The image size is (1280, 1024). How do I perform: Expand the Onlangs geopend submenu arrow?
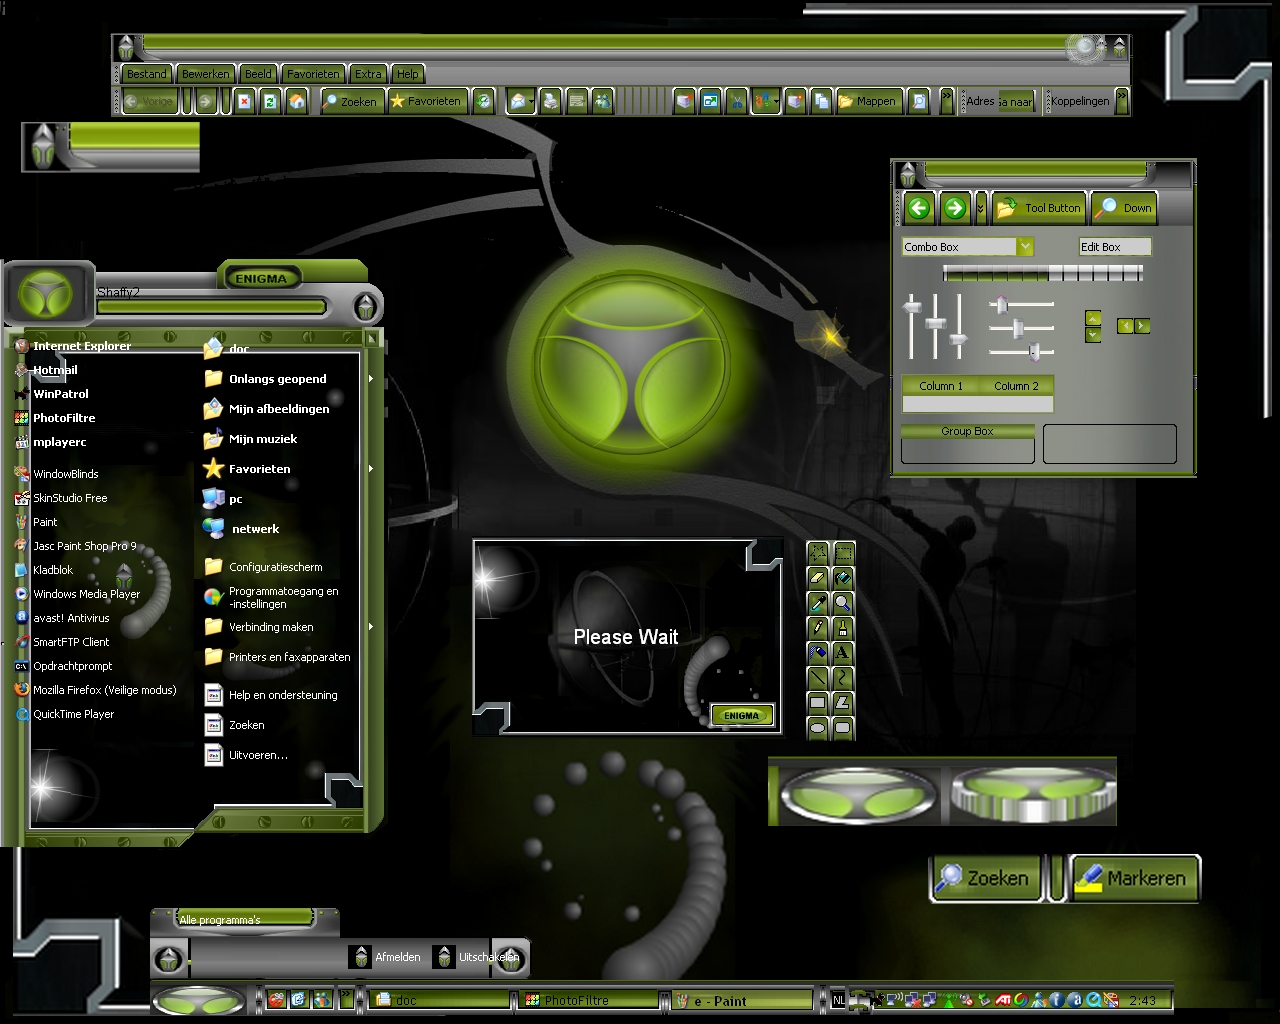pyautogui.click(x=370, y=379)
